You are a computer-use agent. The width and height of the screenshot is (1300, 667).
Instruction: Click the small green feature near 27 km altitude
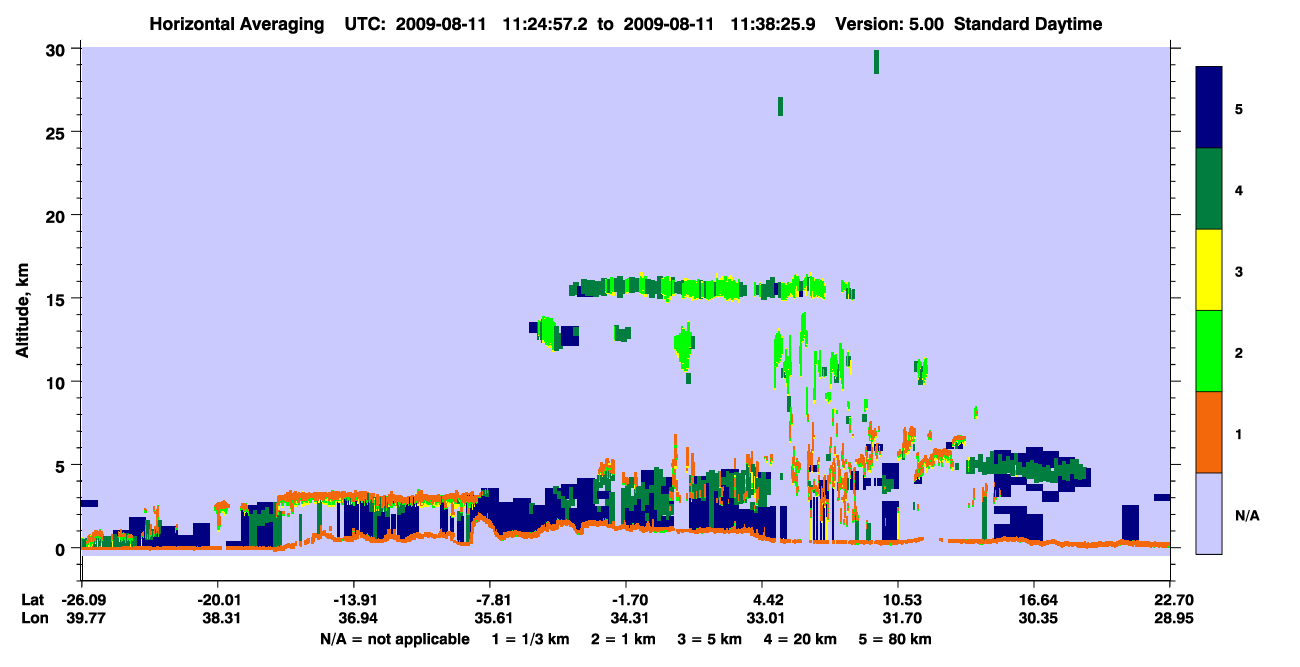(780, 106)
